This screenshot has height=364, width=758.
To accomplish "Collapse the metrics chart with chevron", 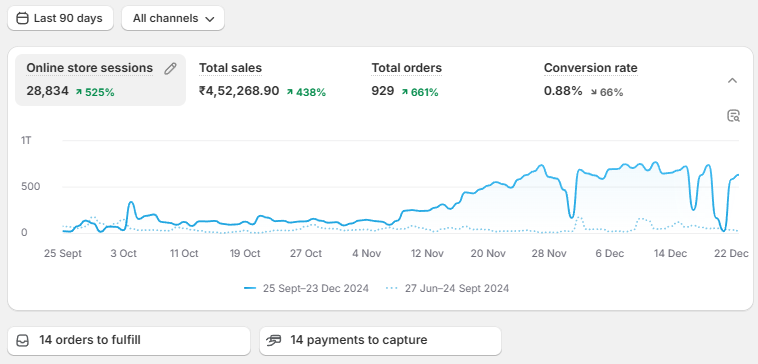I will [x=732, y=80].
